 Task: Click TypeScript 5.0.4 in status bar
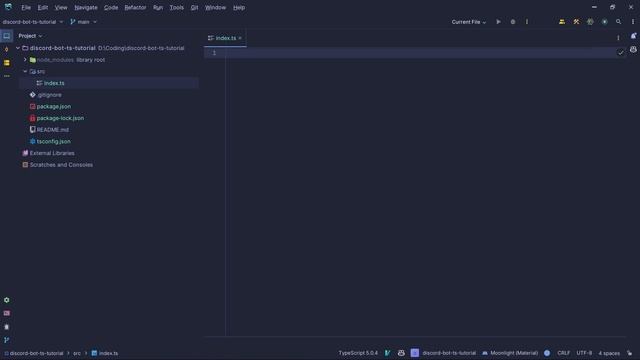coord(358,353)
